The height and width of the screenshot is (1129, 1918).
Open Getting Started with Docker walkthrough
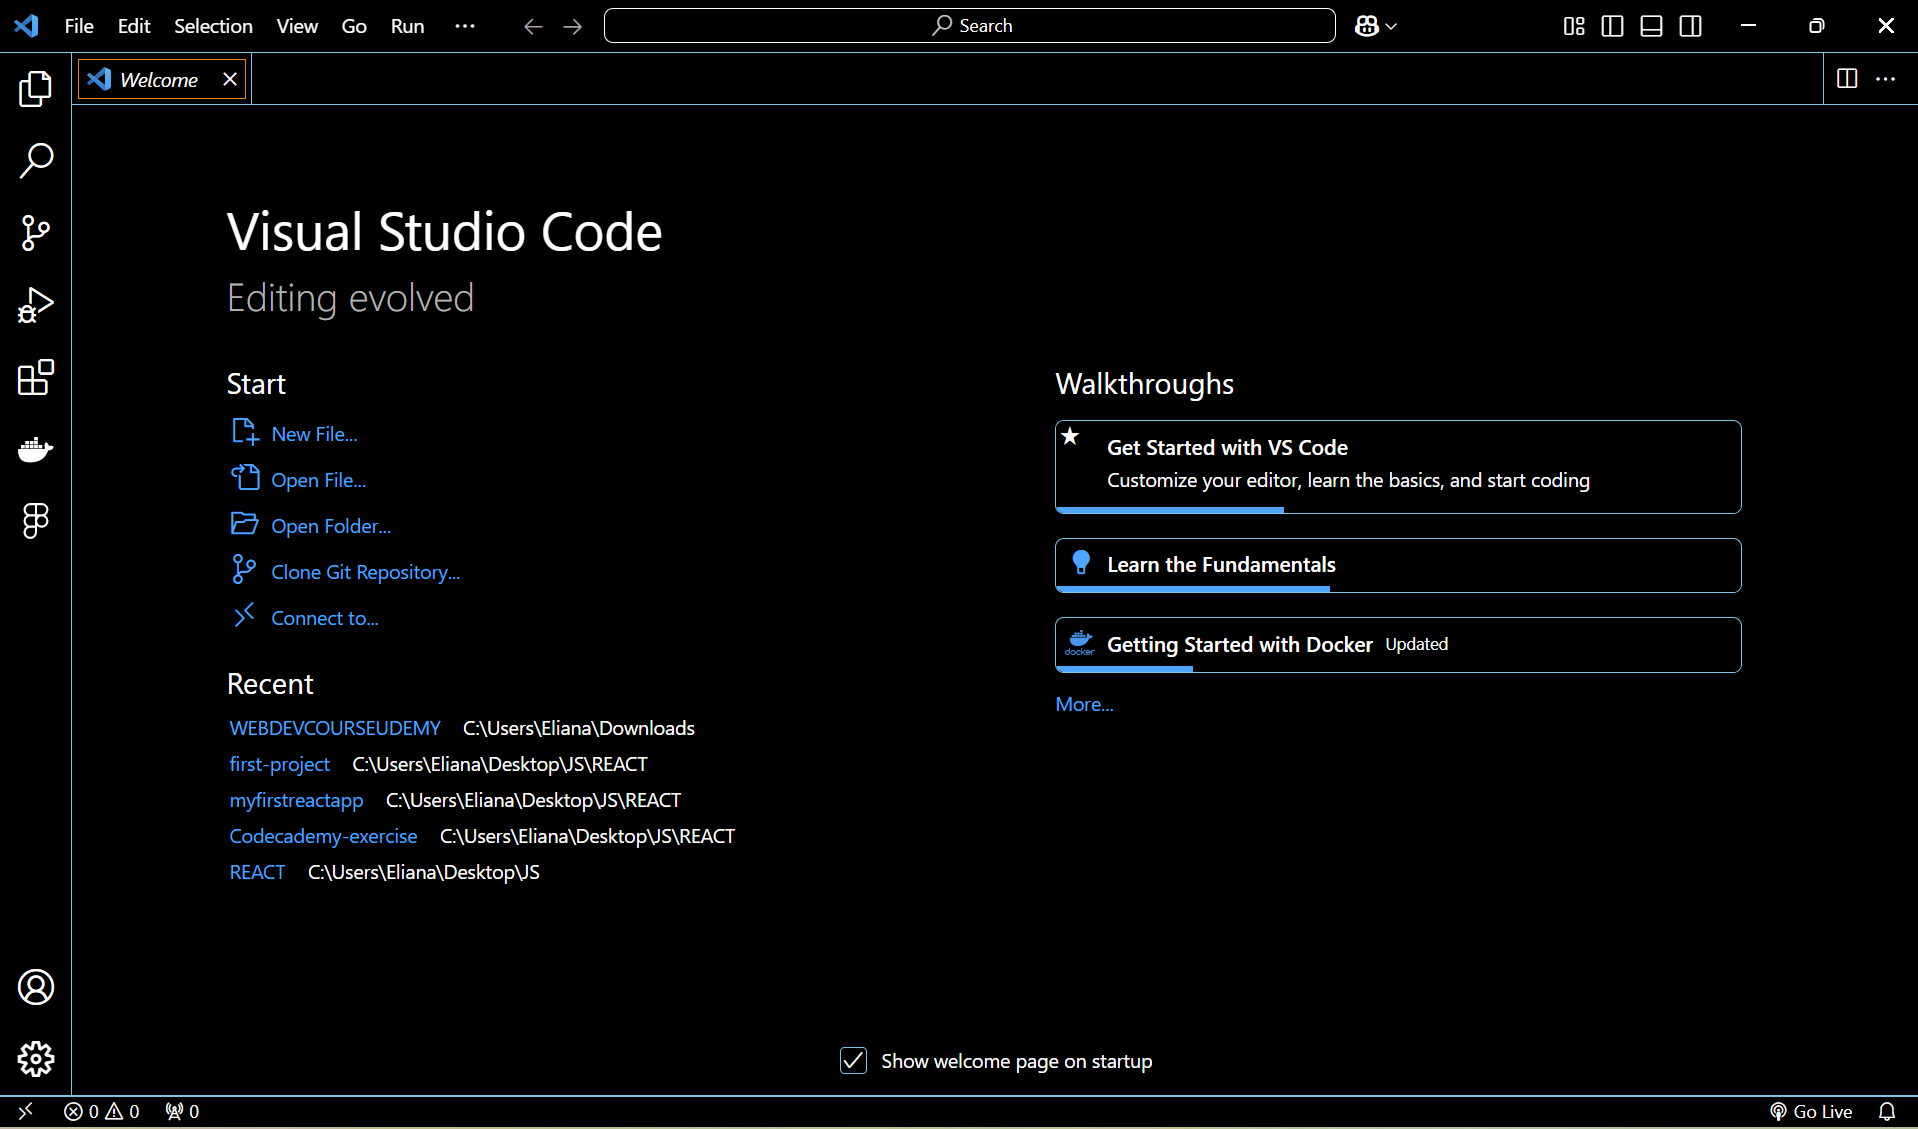[x=1398, y=645]
